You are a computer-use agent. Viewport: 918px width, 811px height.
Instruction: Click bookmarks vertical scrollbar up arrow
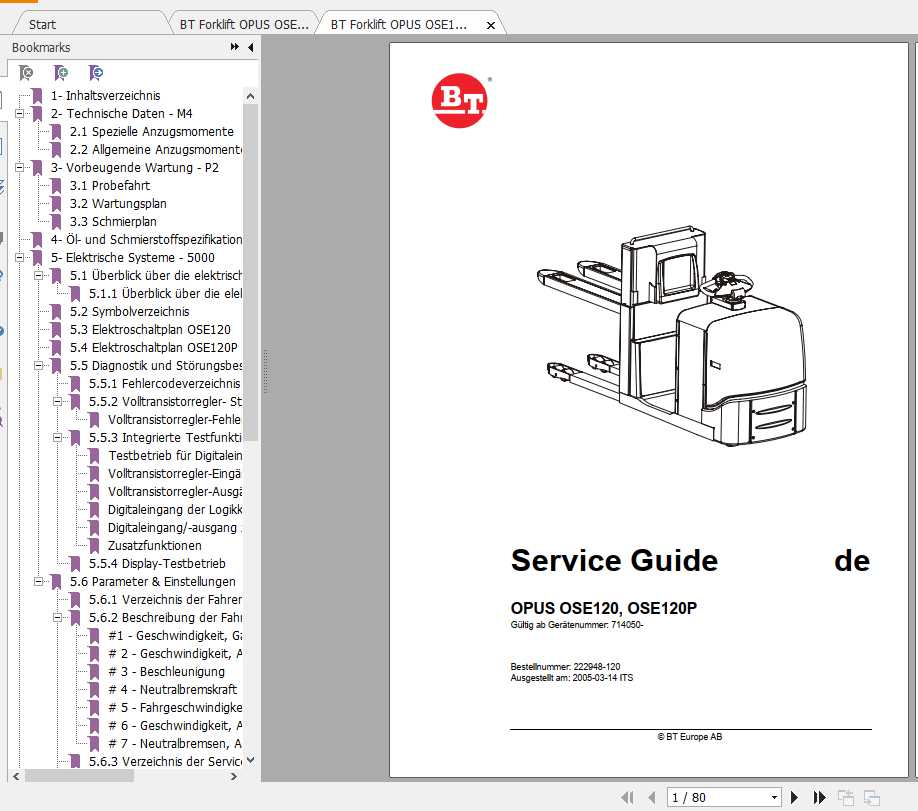tap(251, 96)
